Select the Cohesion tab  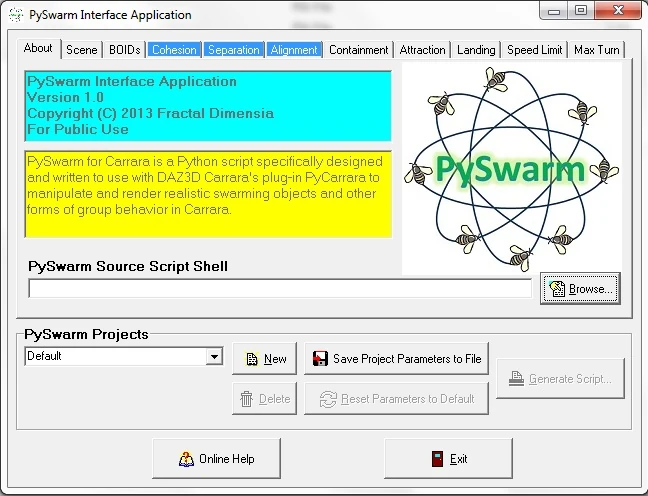point(174,50)
